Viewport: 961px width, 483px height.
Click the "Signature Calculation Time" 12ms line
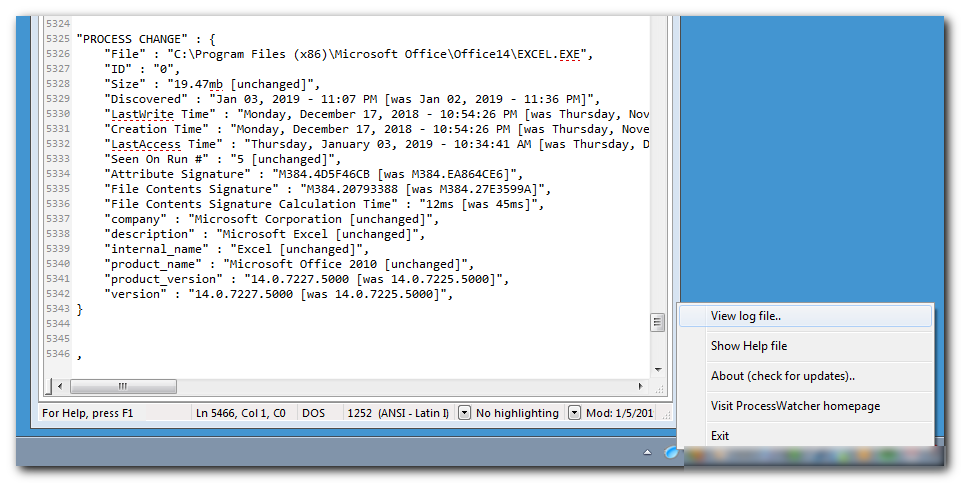click(324, 204)
